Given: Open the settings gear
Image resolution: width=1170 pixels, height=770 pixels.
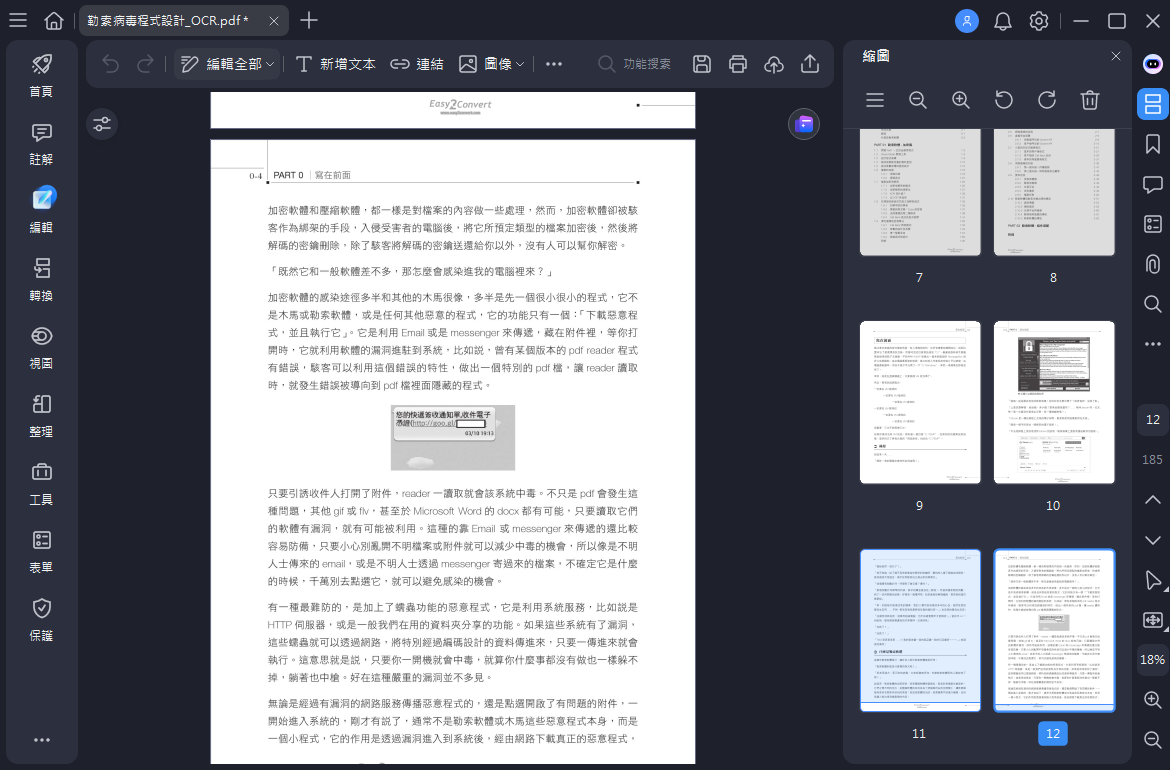Looking at the screenshot, I should 1039,21.
